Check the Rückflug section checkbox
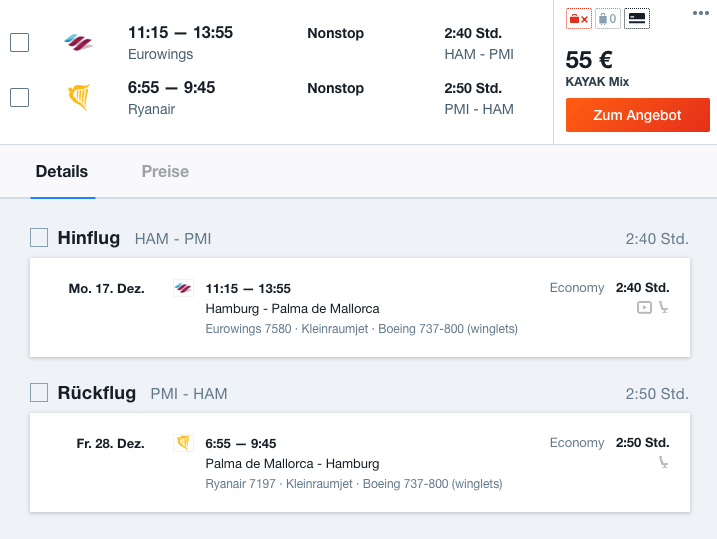The height and width of the screenshot is (539, 717). click(x=39, y=393)
